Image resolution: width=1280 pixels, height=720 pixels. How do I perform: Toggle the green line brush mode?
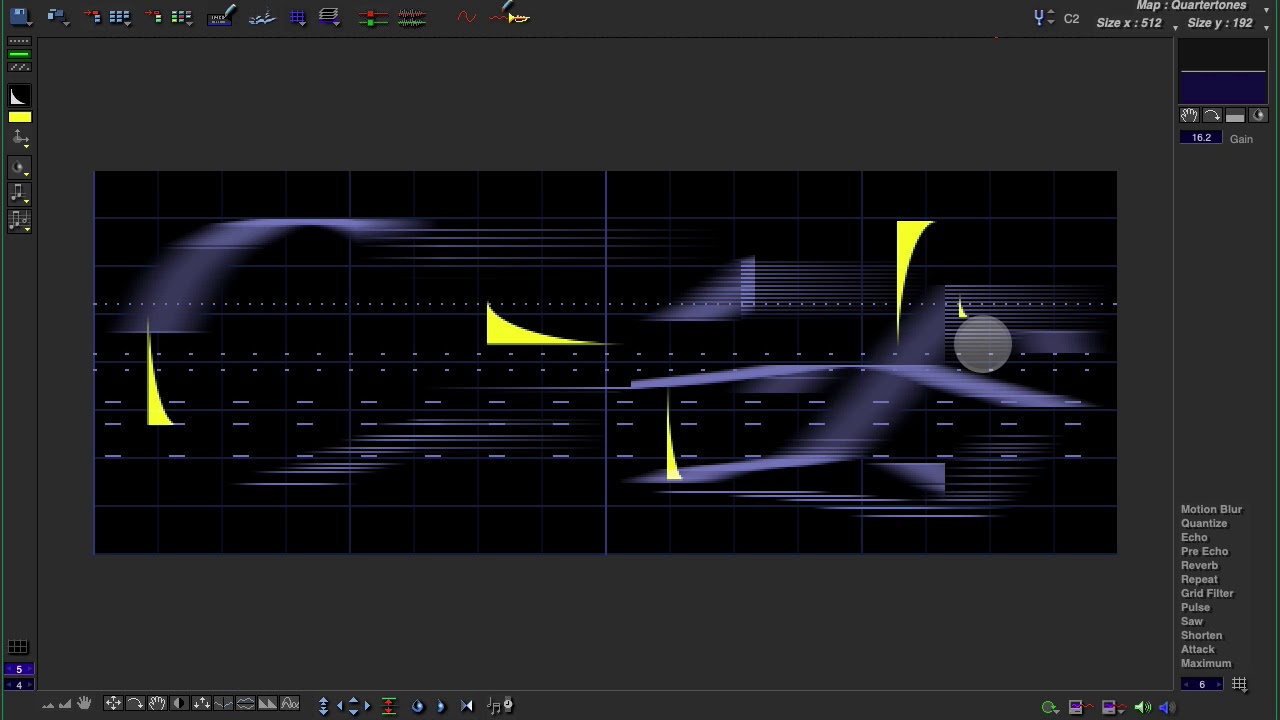19,54
